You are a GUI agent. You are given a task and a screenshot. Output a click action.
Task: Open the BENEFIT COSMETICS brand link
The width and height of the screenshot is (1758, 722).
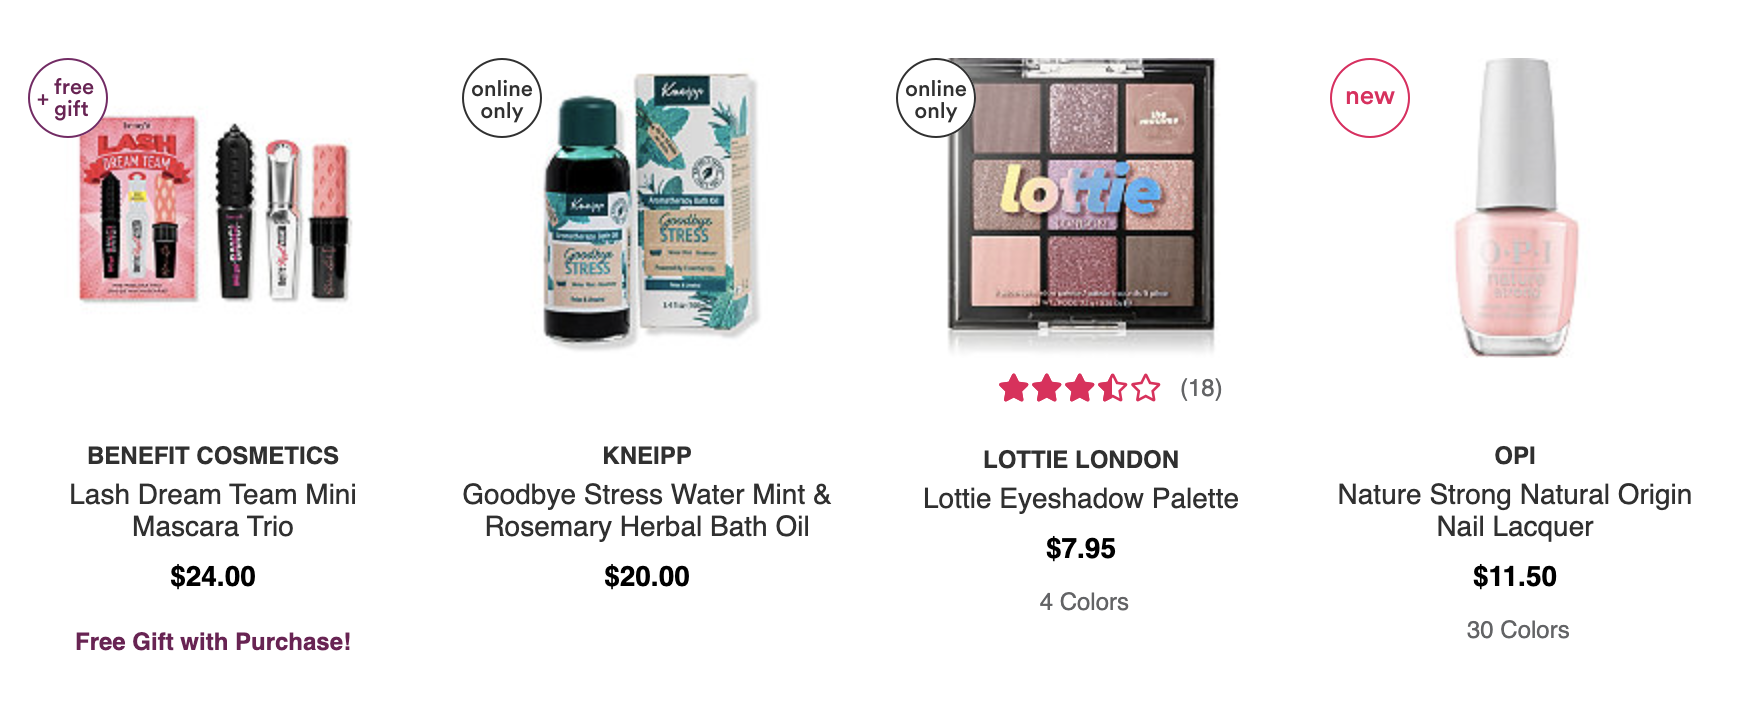pos(213,456)
